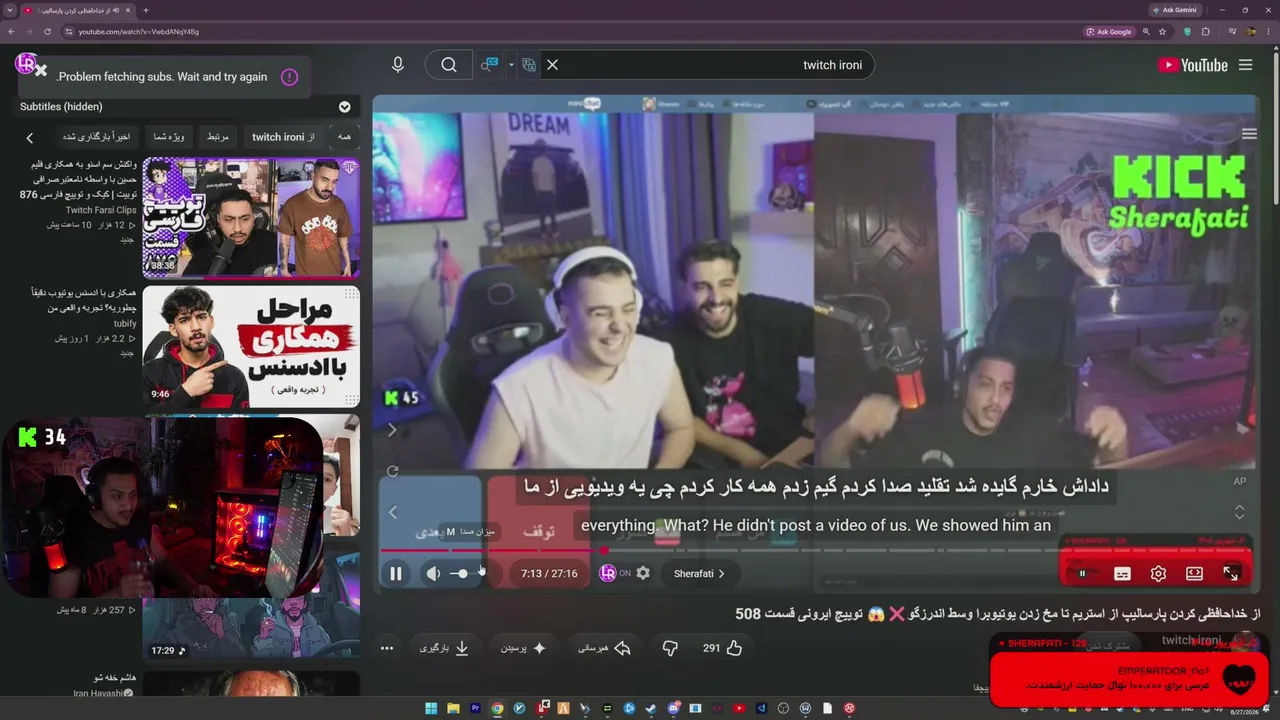1280x720 pixels.
Task: Toggle autoplay switch in player controls
Action: [x=1083, y=574]
